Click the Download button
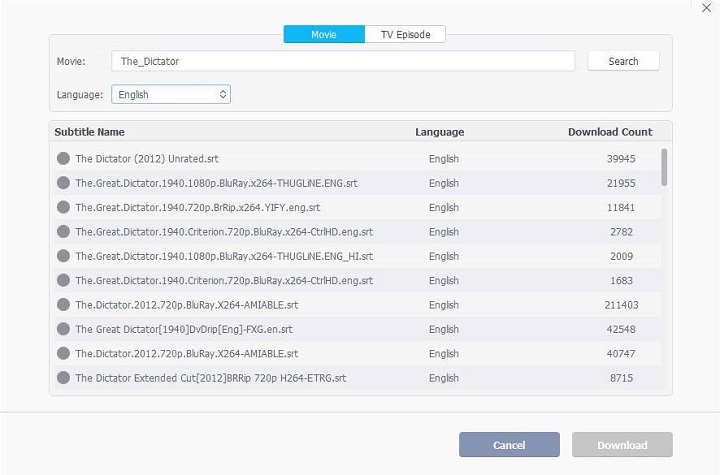This screenshot has width=720, height=475. [x=622, y=445]
